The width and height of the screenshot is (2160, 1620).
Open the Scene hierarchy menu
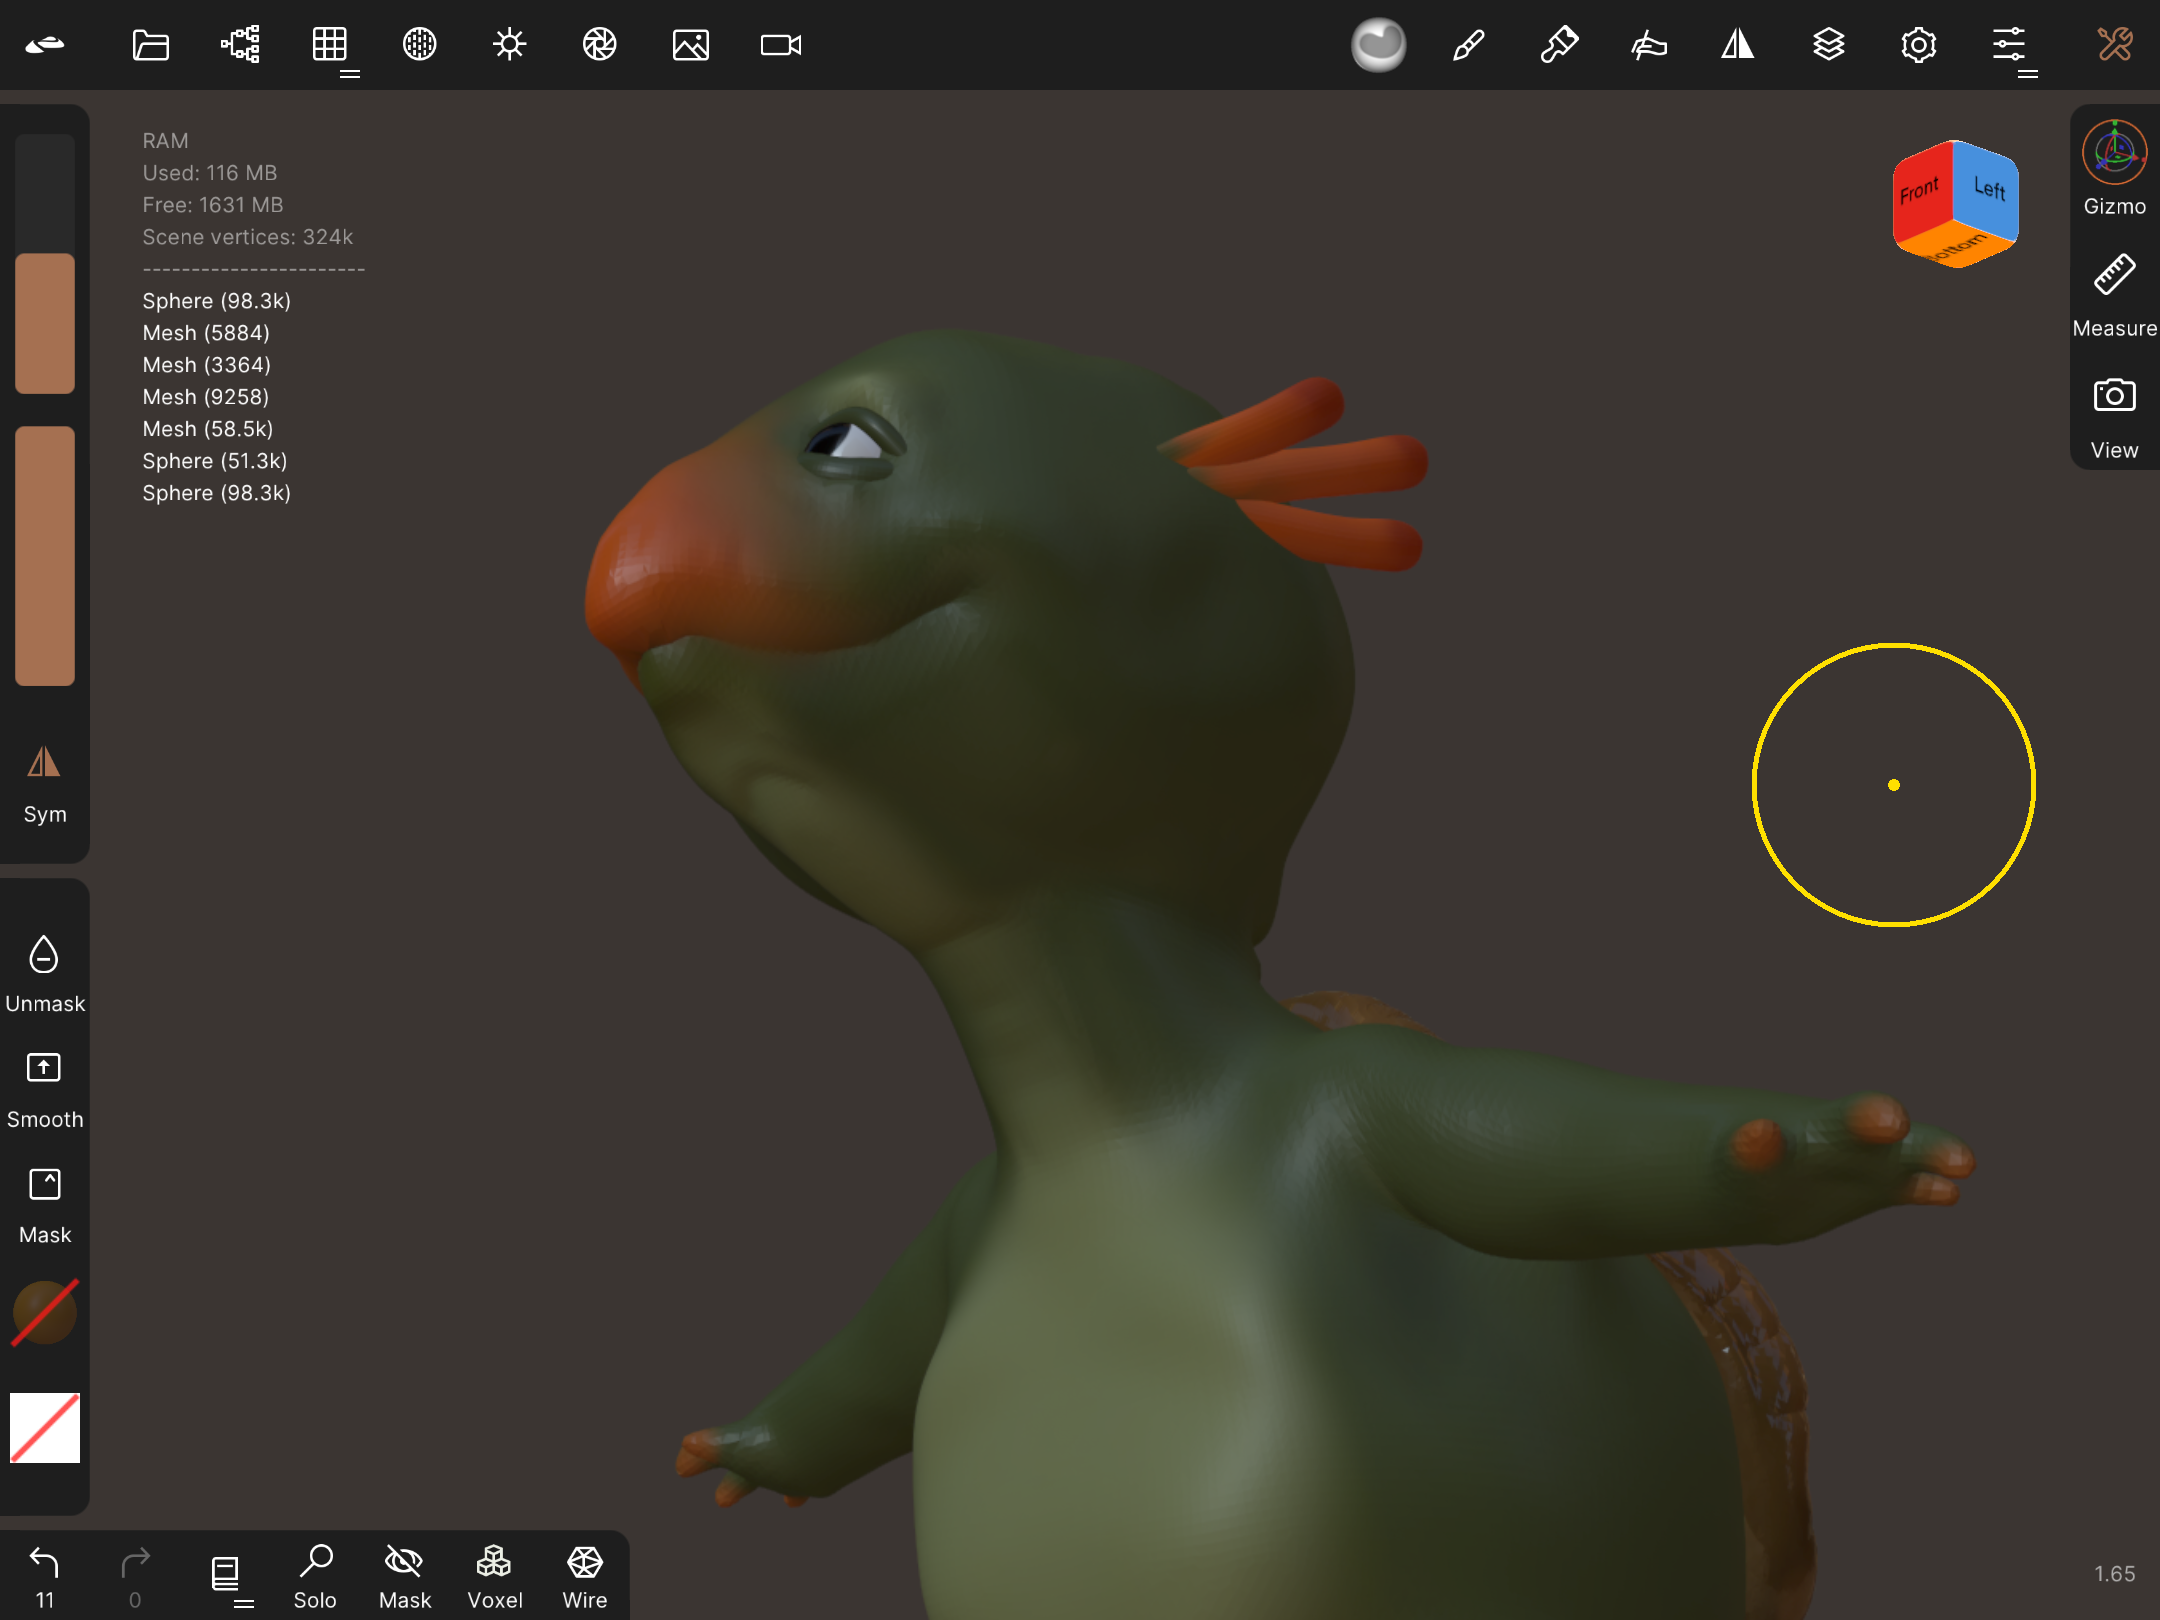pyautogui.click(x=240, y=45)
